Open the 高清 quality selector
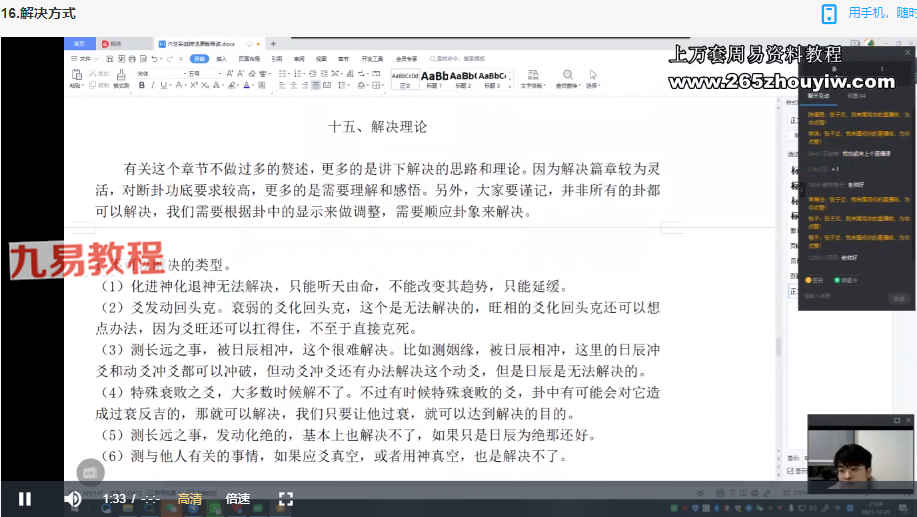 click(x=190, y=498)
